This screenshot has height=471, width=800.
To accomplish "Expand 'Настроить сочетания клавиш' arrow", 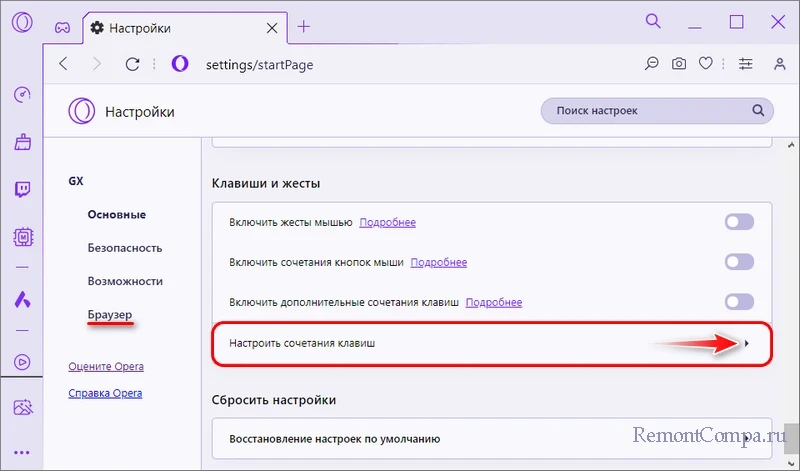I will [747, 344].
